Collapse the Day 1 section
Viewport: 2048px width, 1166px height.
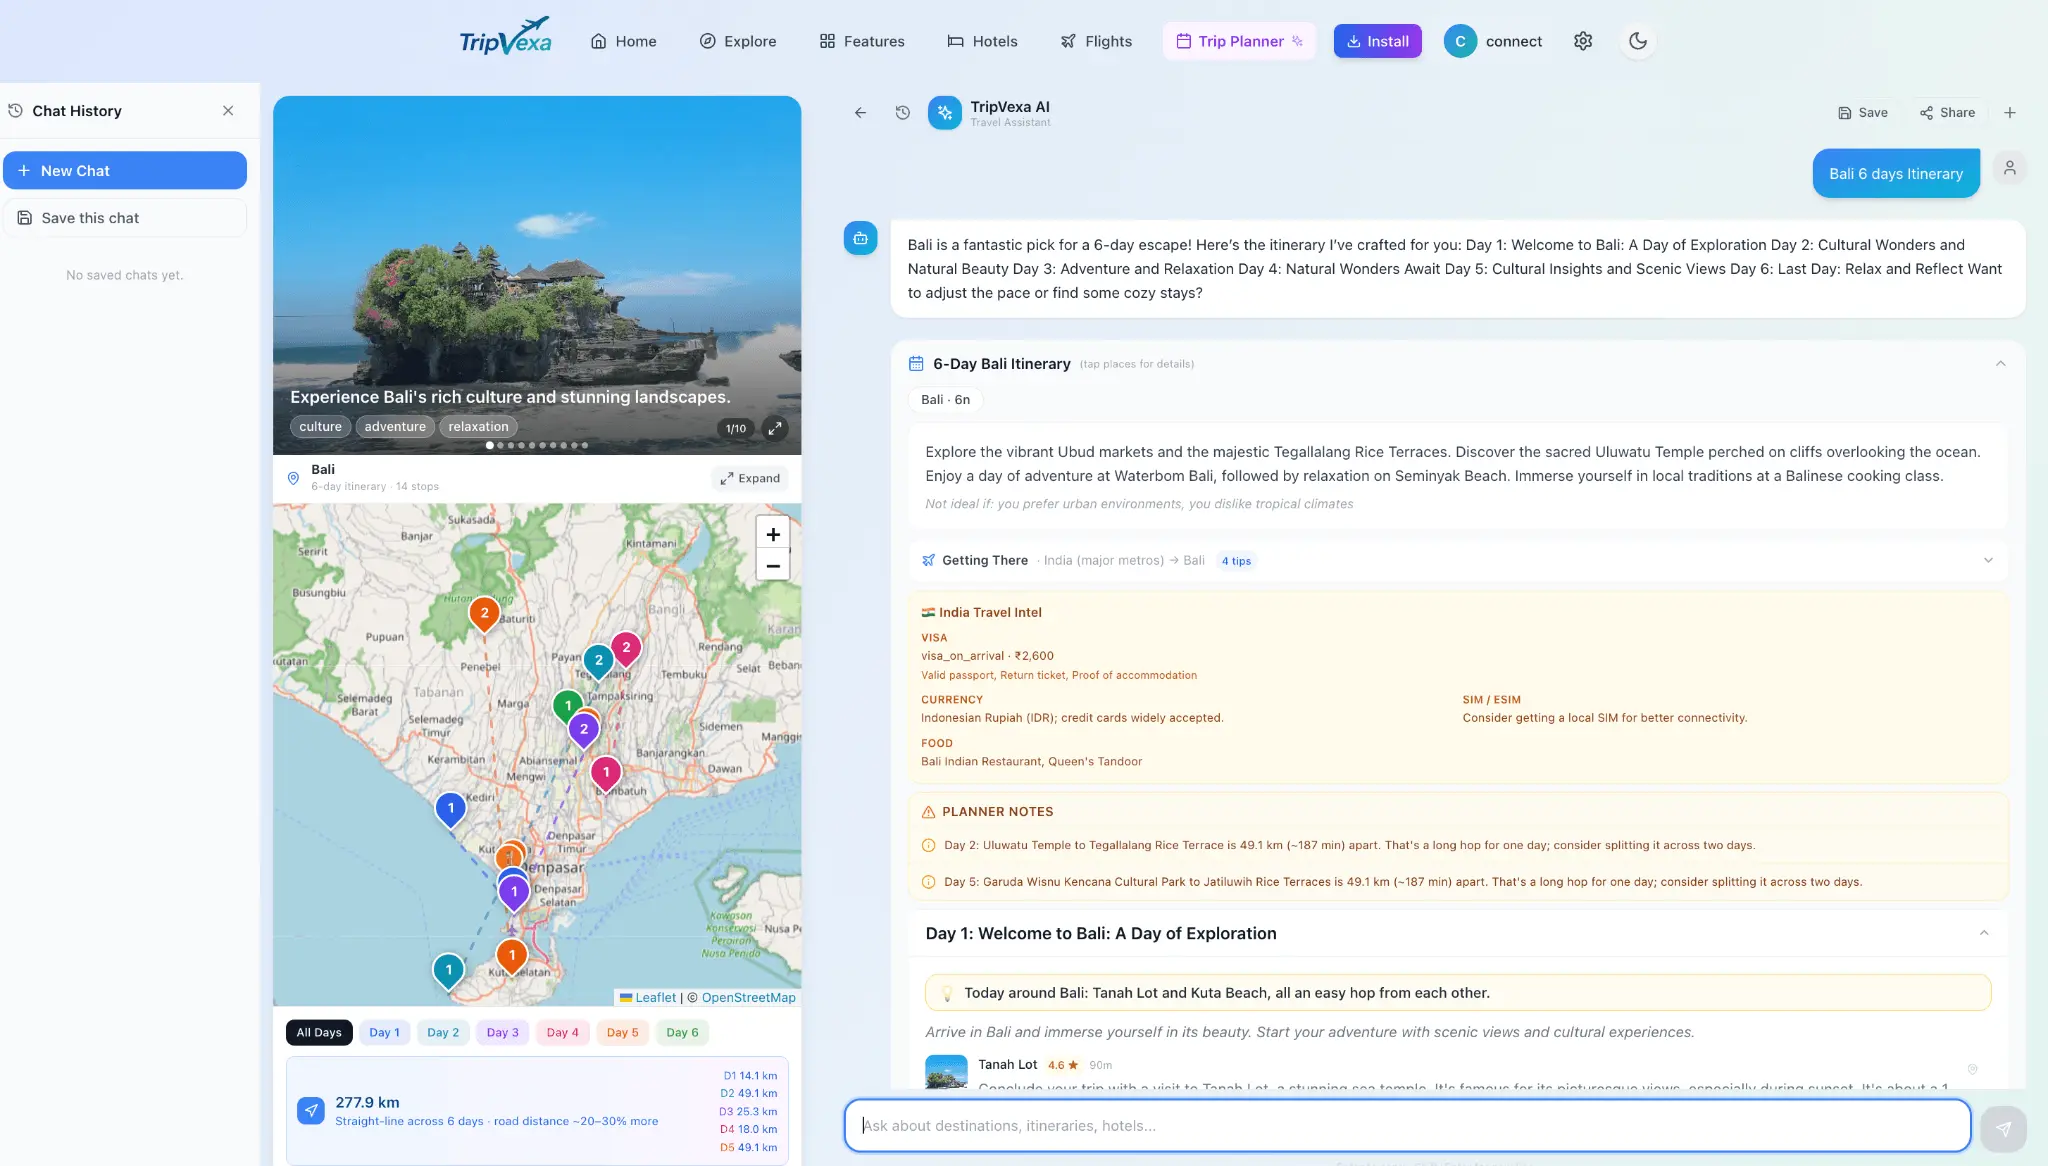click(1984, 933)
